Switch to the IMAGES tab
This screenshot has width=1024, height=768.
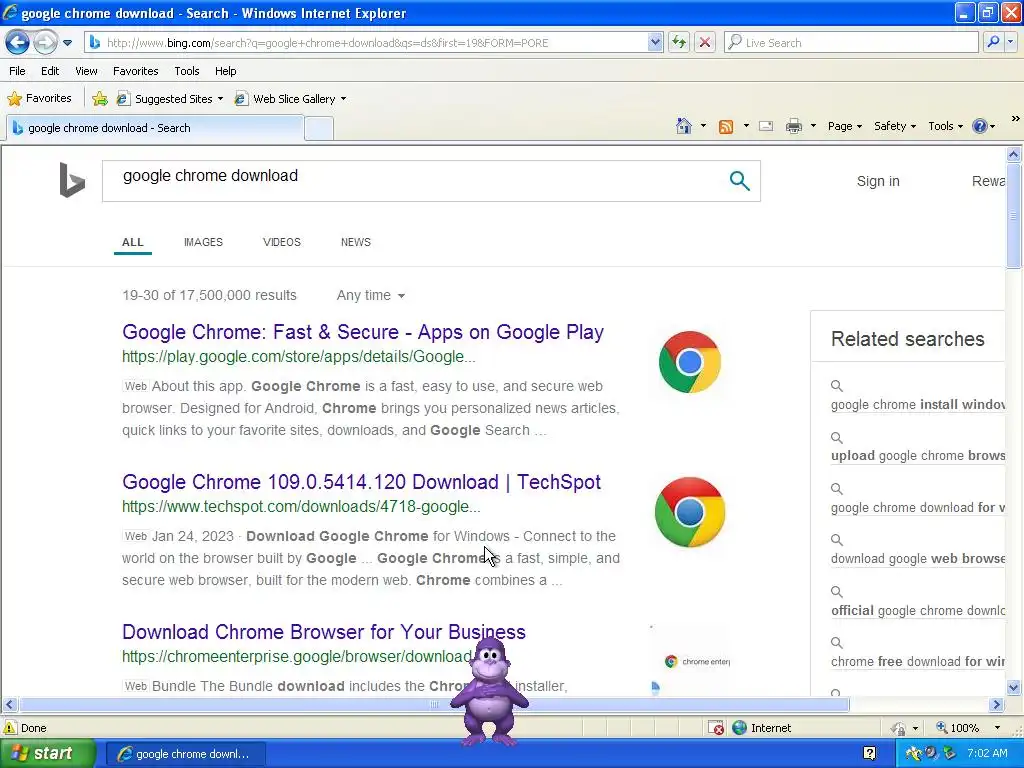pyautogui.click(x=203, y=242)
